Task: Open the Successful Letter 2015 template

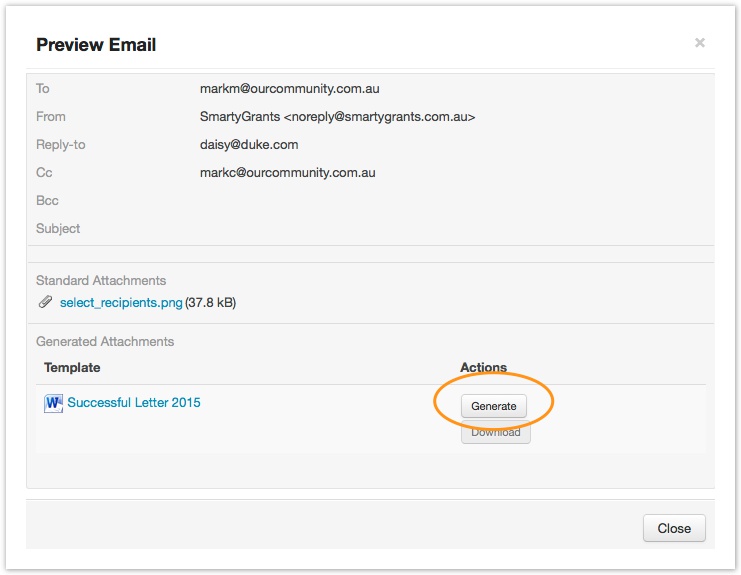Action: coord(133,403)
